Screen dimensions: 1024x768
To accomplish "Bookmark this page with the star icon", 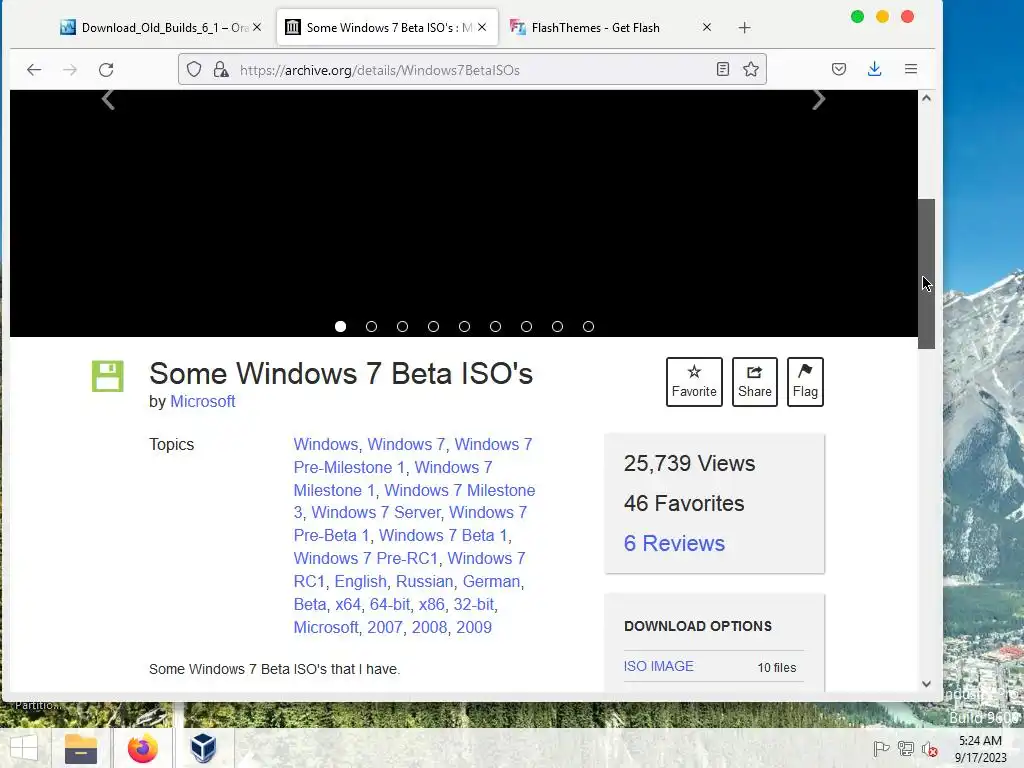I will [x=750, y=69].
